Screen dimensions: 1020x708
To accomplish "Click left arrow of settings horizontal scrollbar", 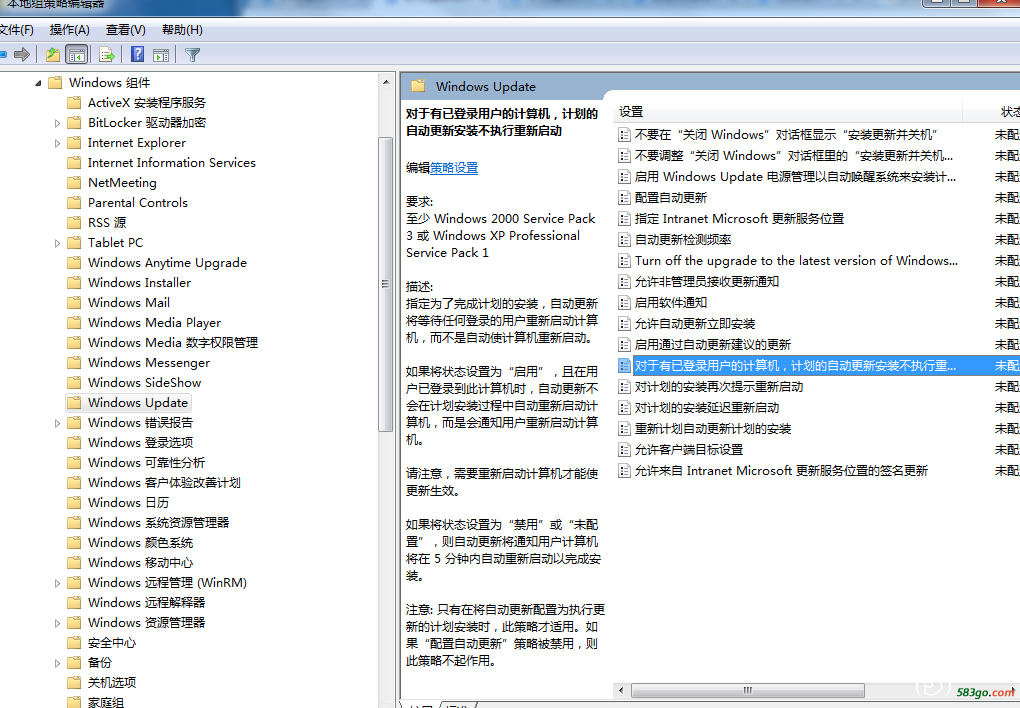I will [x=621, y=690].
